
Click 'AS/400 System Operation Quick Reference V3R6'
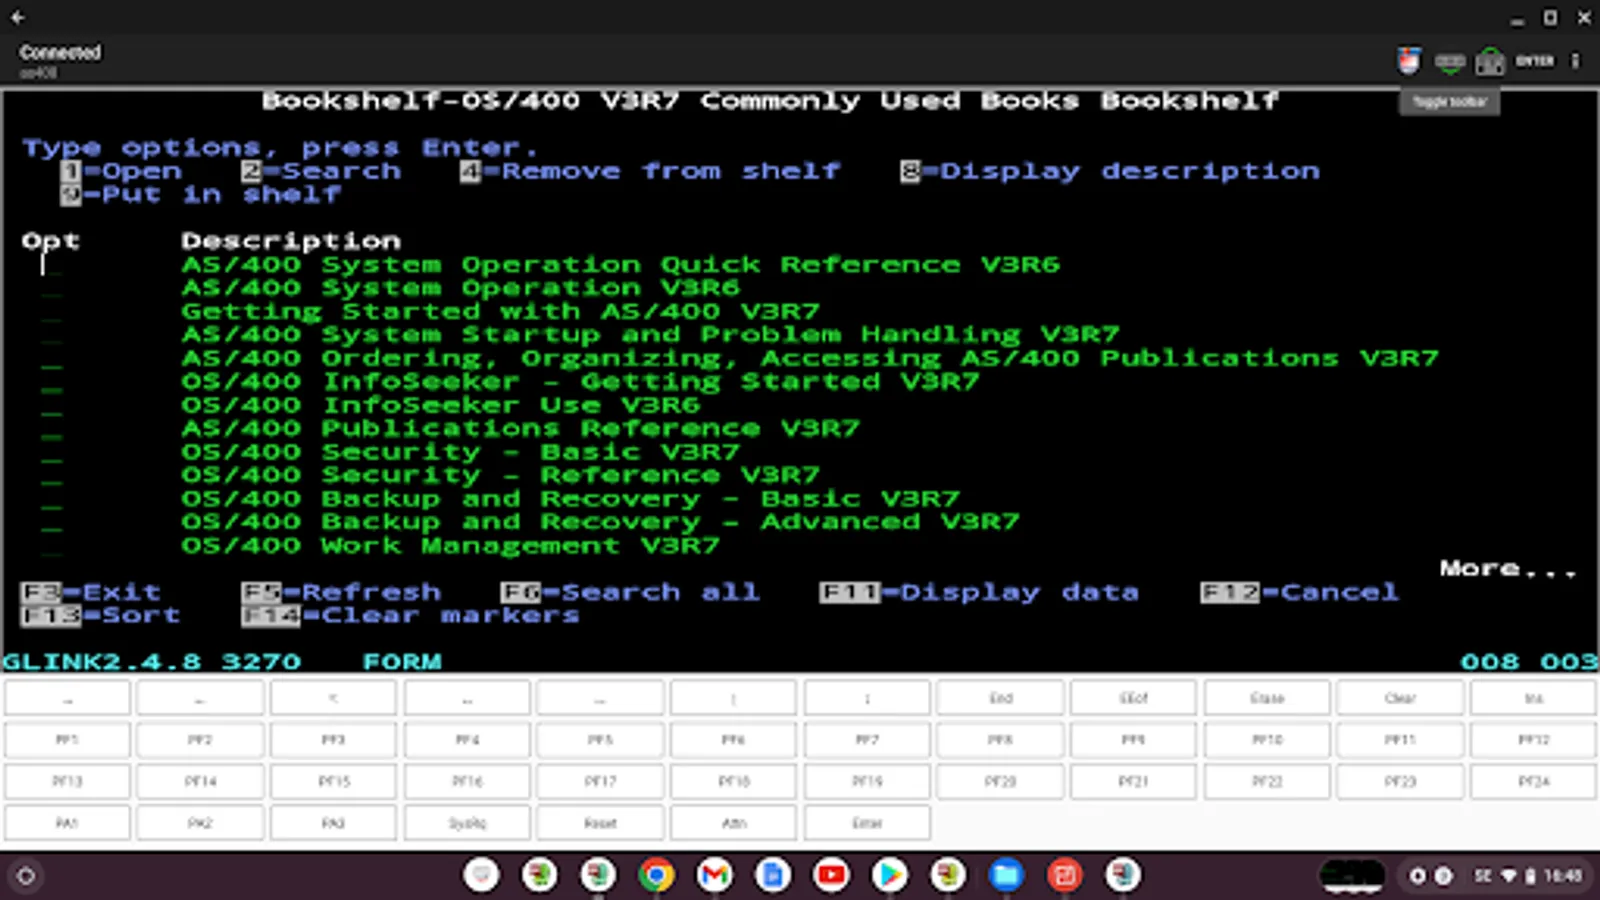click(620, 265)
